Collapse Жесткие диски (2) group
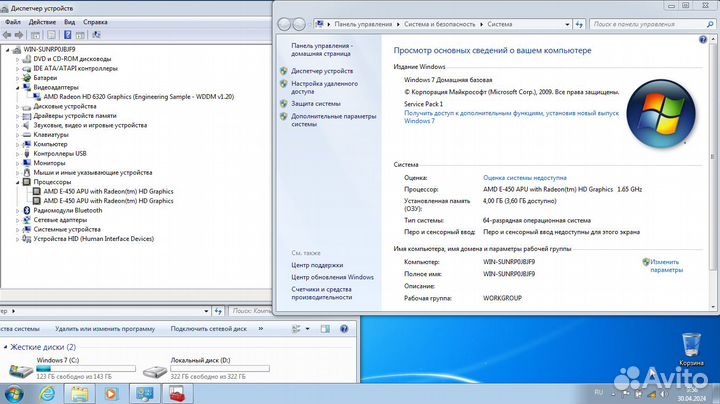Image resolution: width=720 pixels, height=404 pixels. [x=6, y=347]
